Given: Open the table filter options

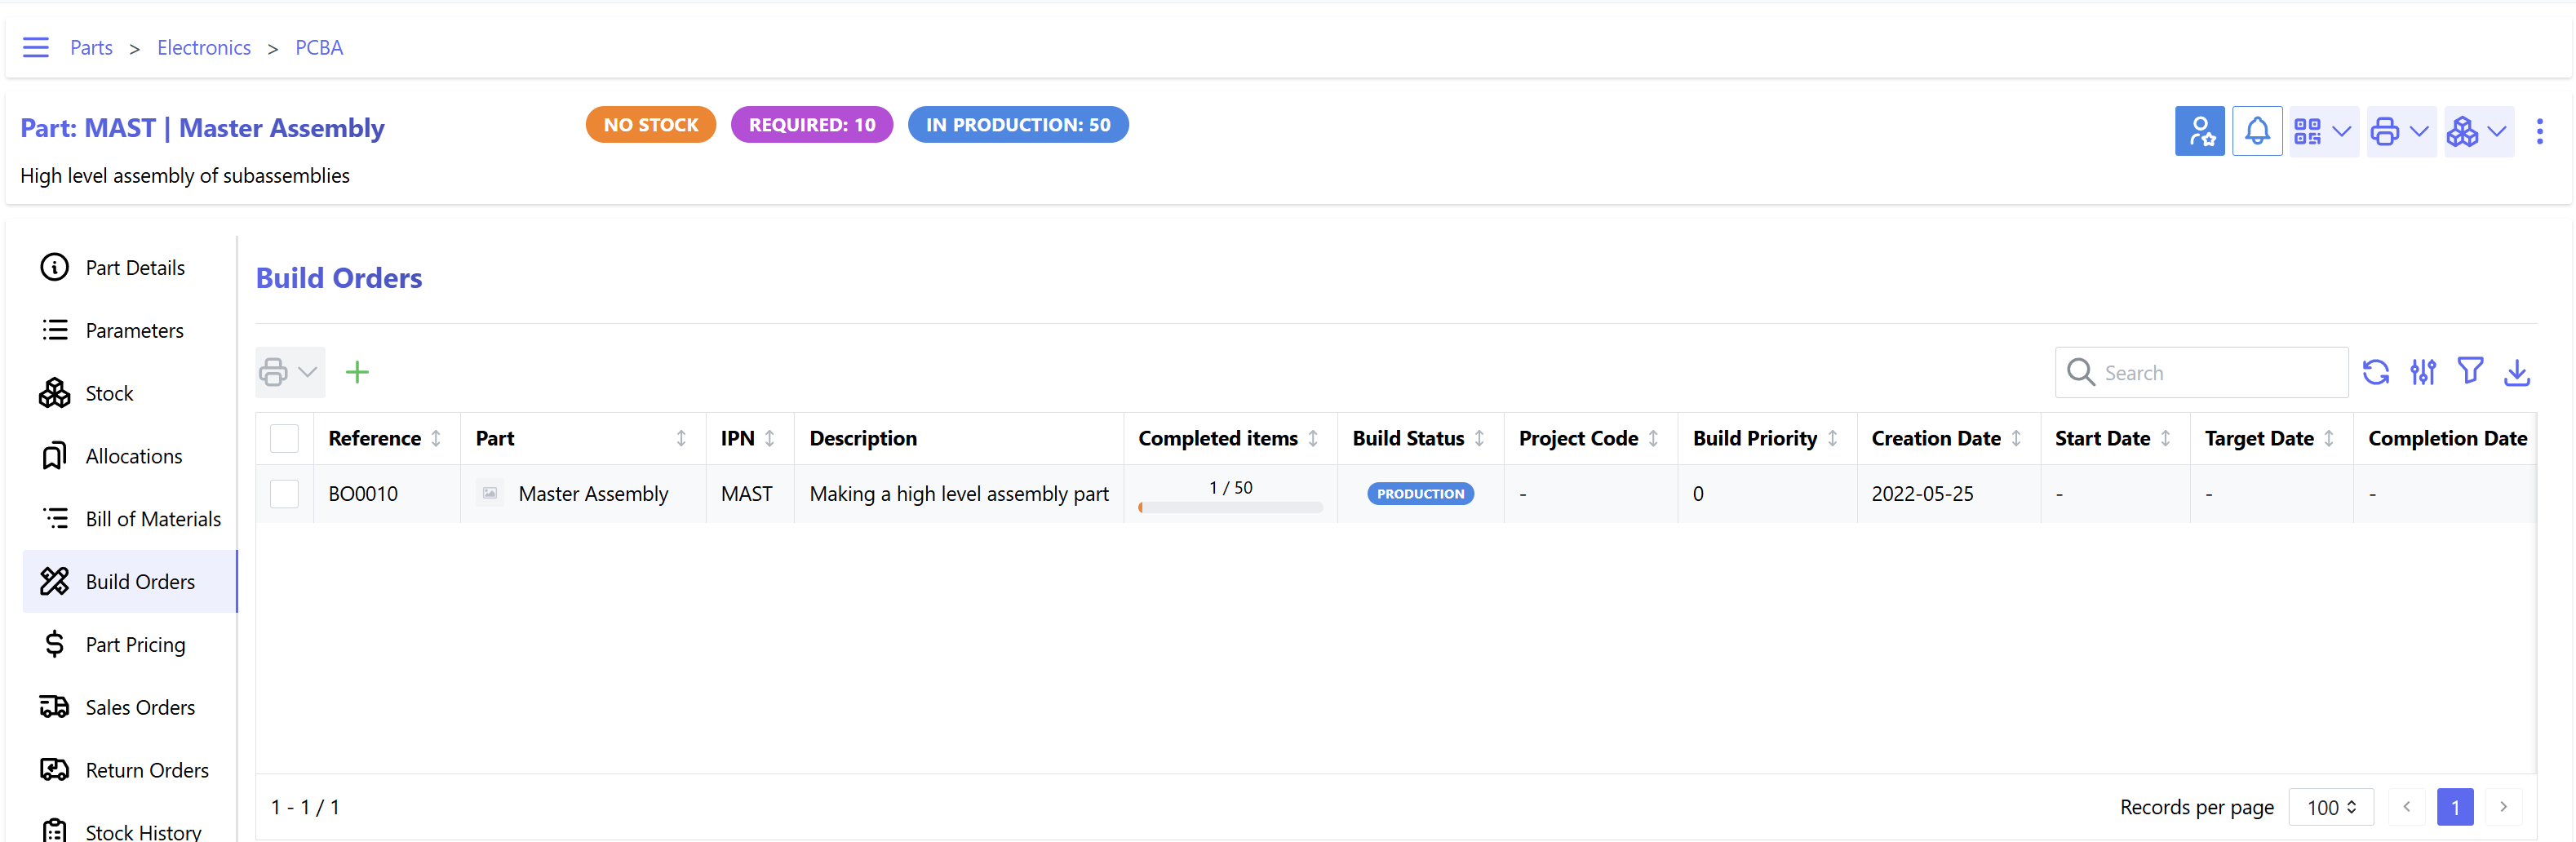Looking at the screenshot, I should pos(2470,371).
